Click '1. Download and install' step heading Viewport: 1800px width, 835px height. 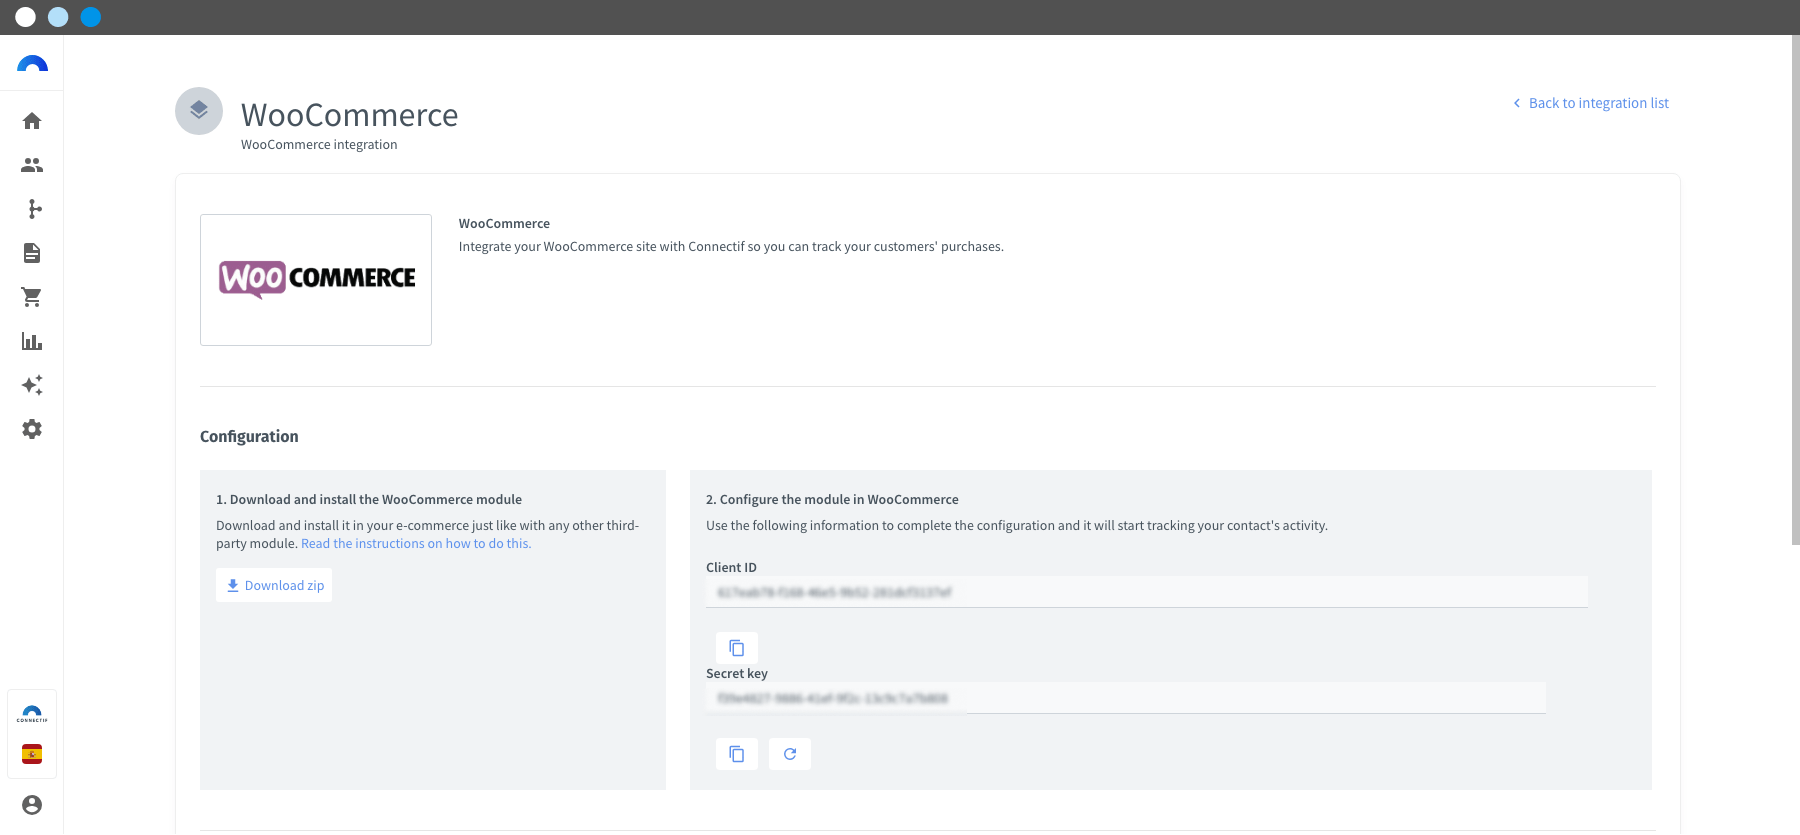coord(369,500)
